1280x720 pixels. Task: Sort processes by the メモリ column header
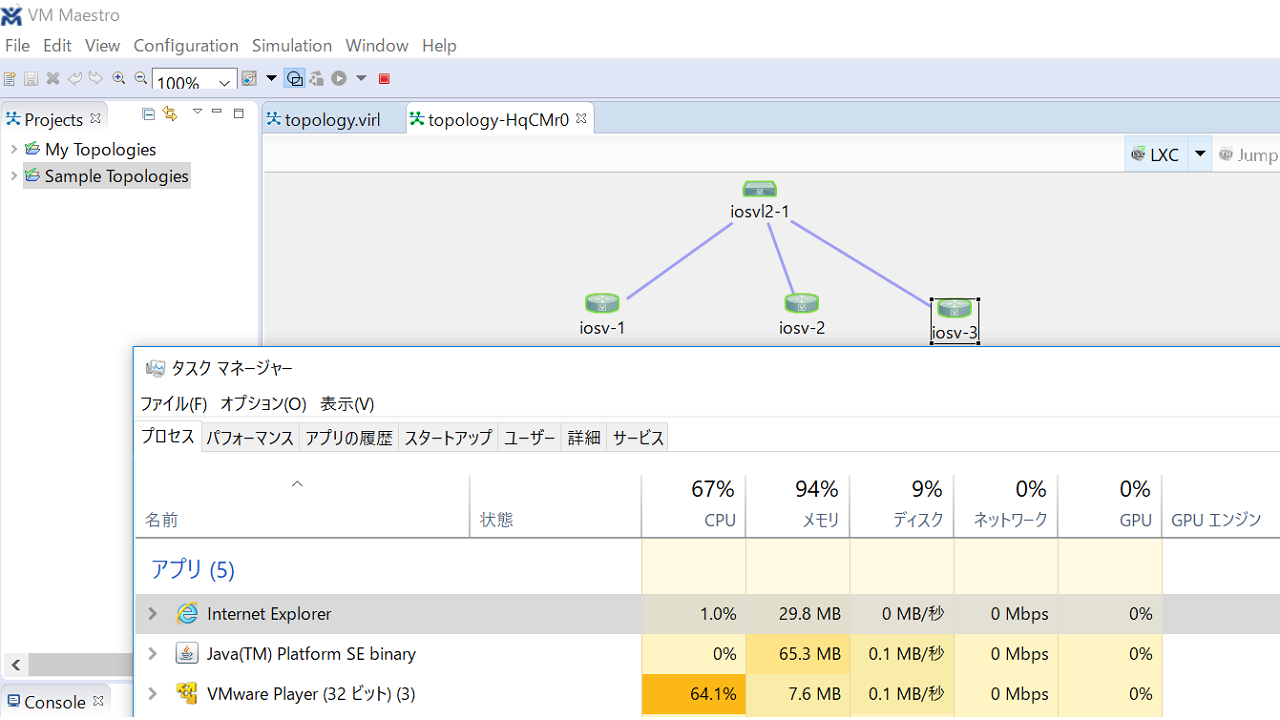798,505
